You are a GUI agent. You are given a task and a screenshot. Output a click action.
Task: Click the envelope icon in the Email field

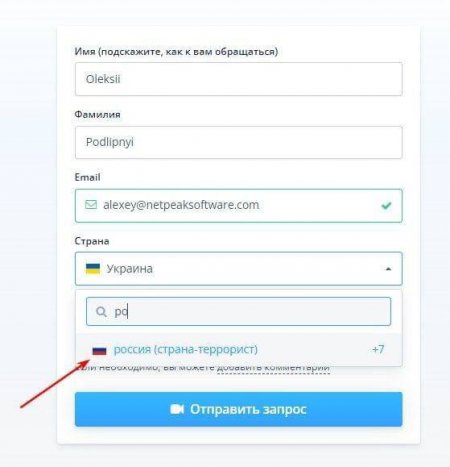point(91,205)
